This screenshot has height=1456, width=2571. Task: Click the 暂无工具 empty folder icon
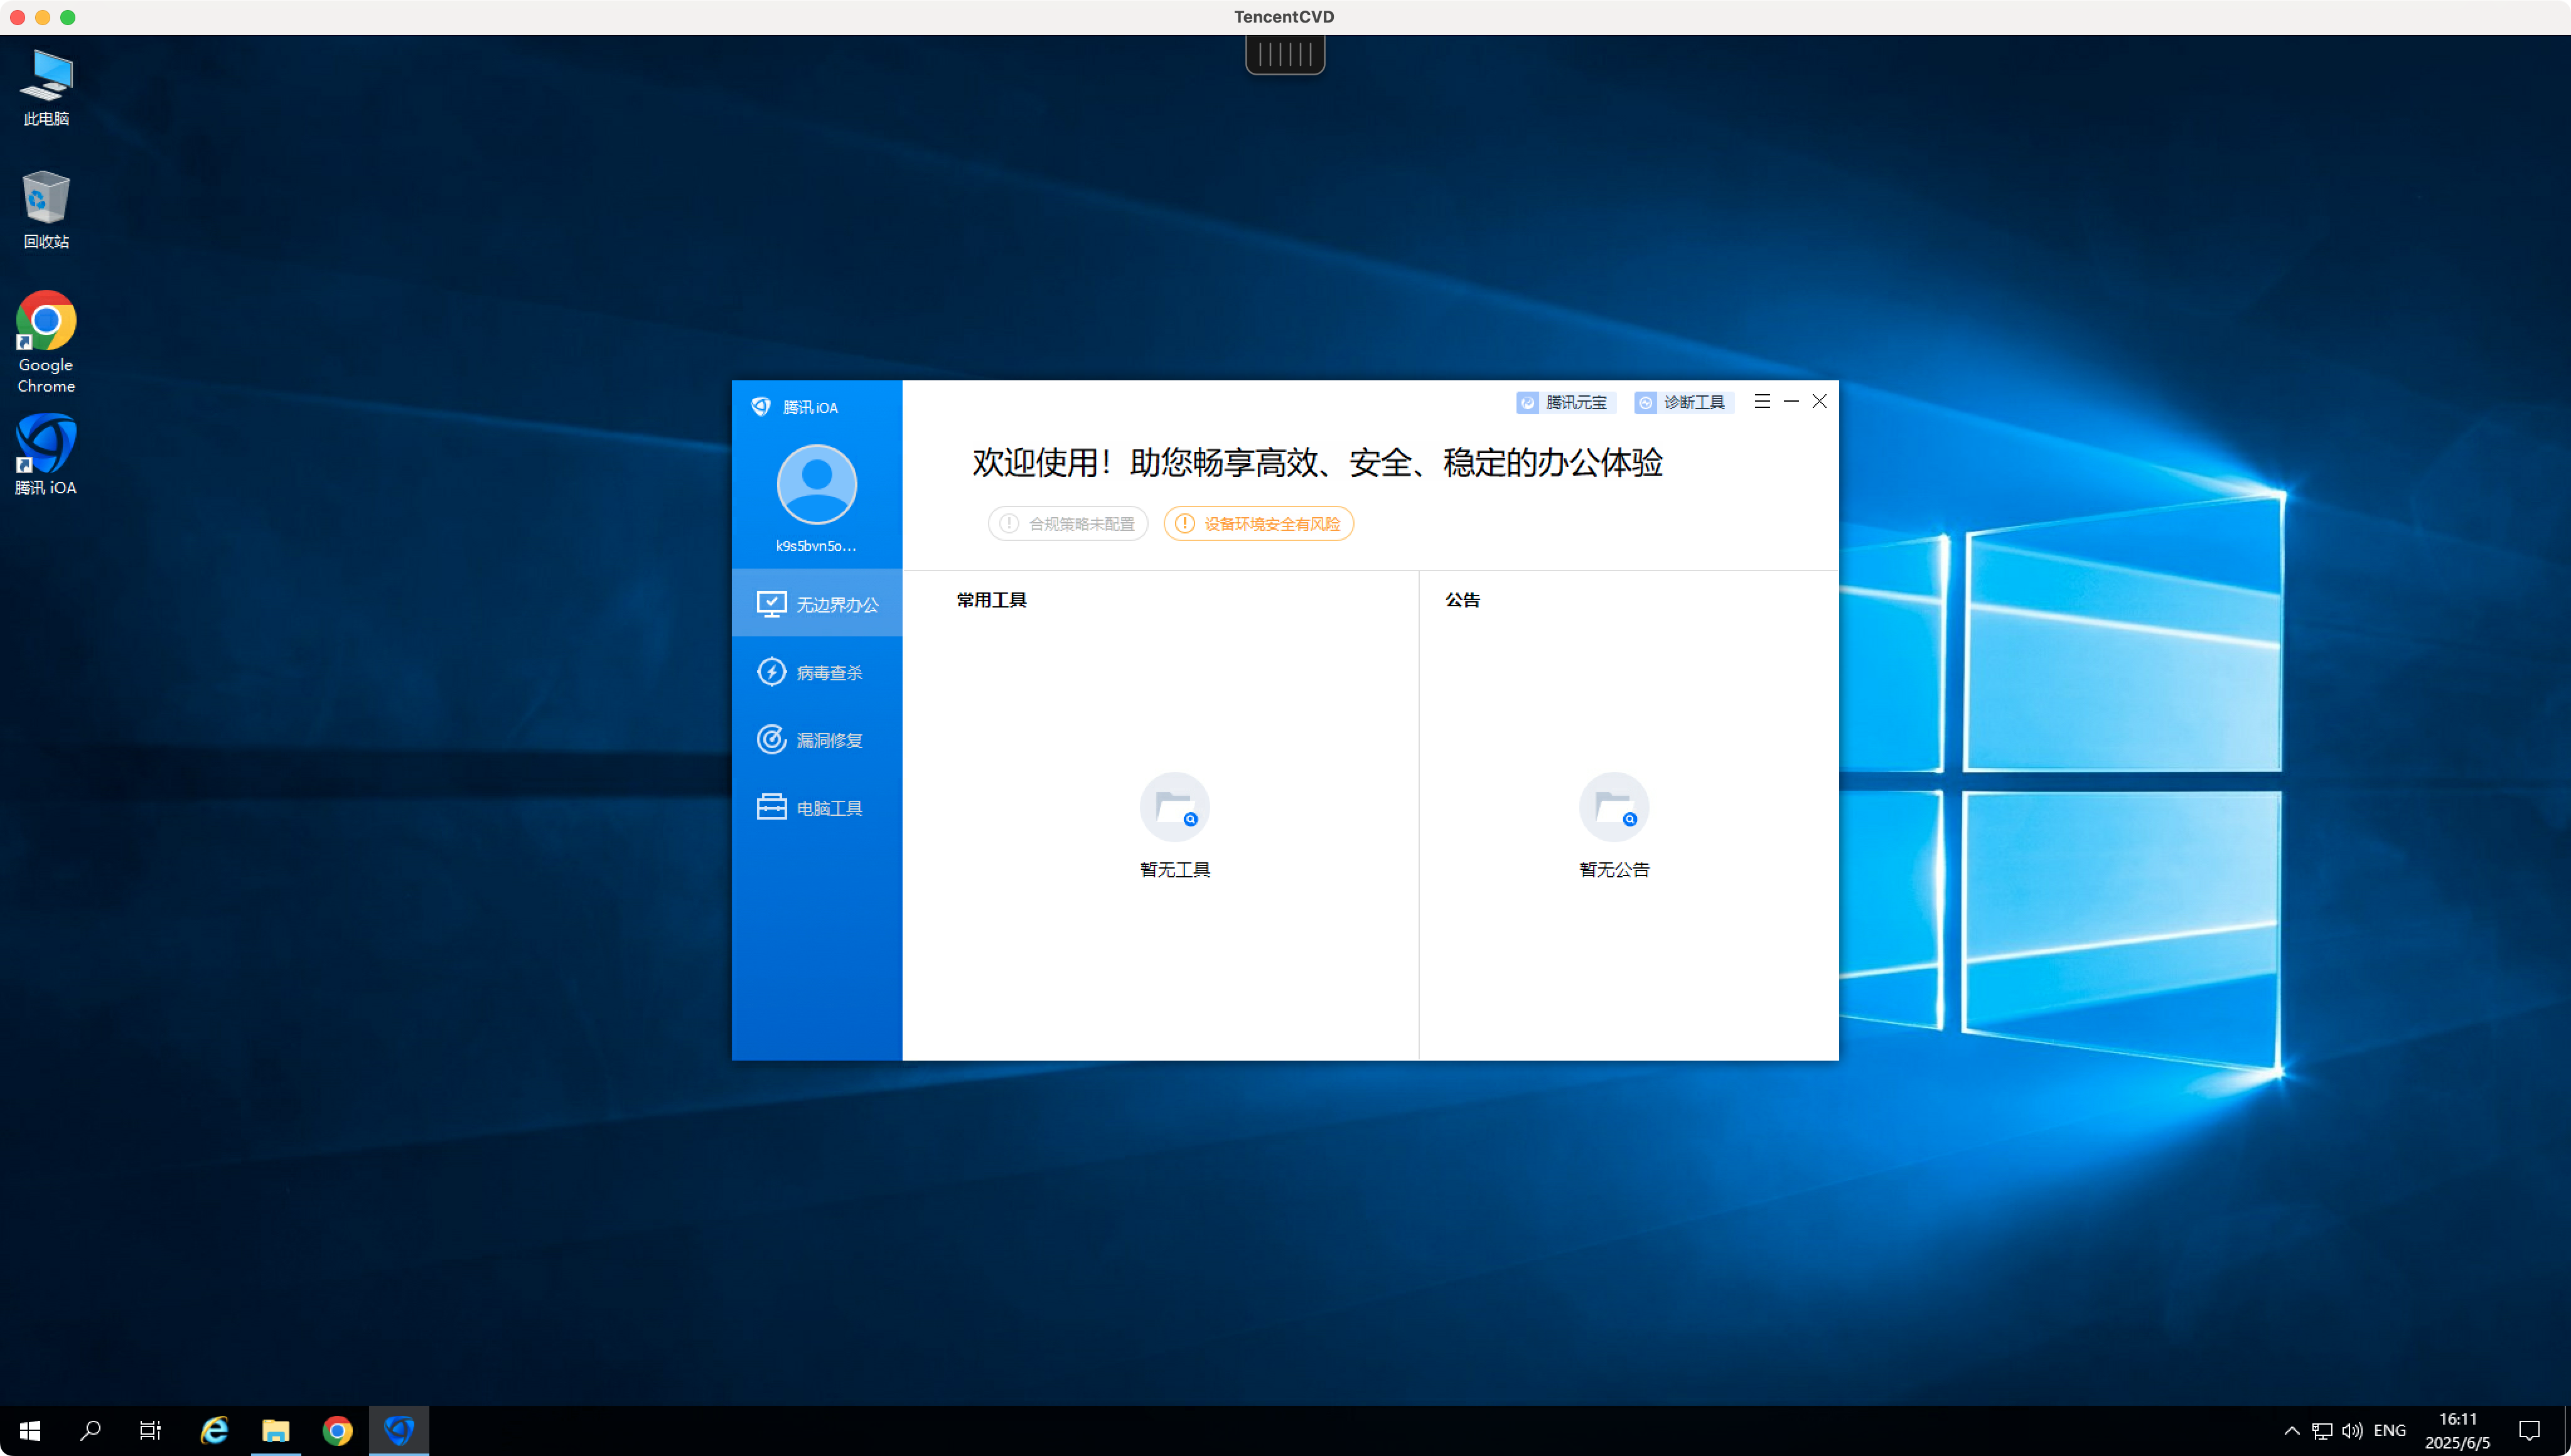click(x=1174, y=807)
